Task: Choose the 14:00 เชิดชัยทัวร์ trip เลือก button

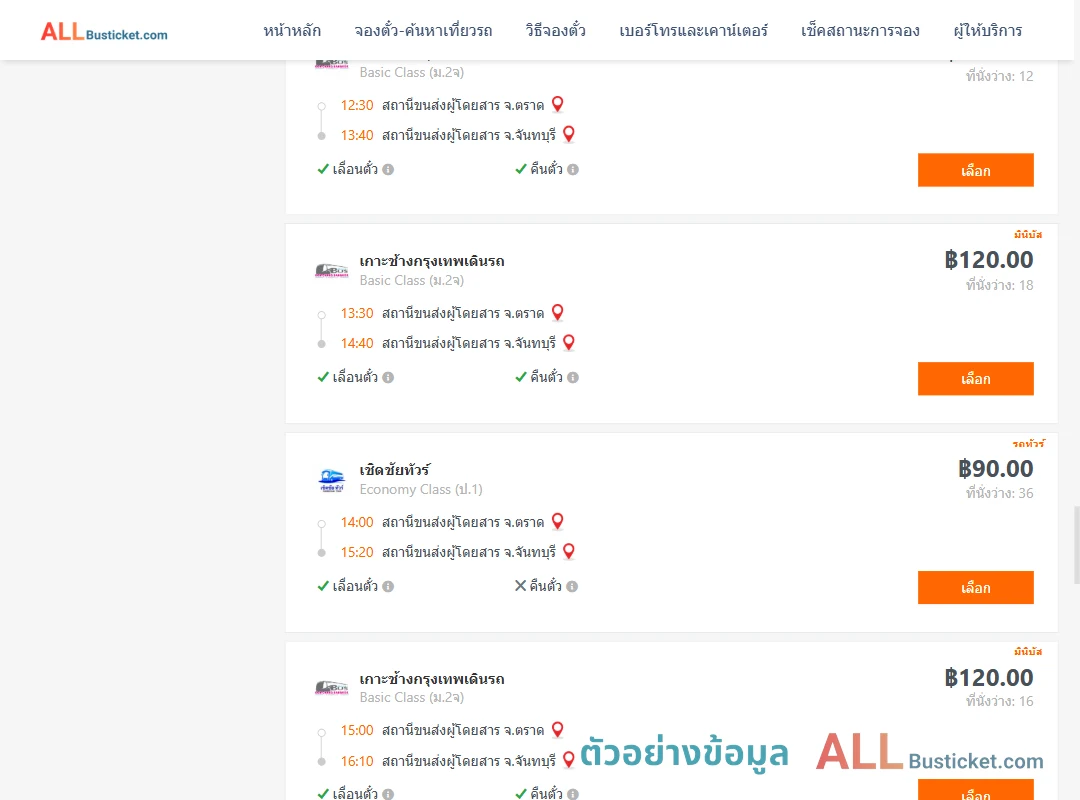Action: point(975,587)
